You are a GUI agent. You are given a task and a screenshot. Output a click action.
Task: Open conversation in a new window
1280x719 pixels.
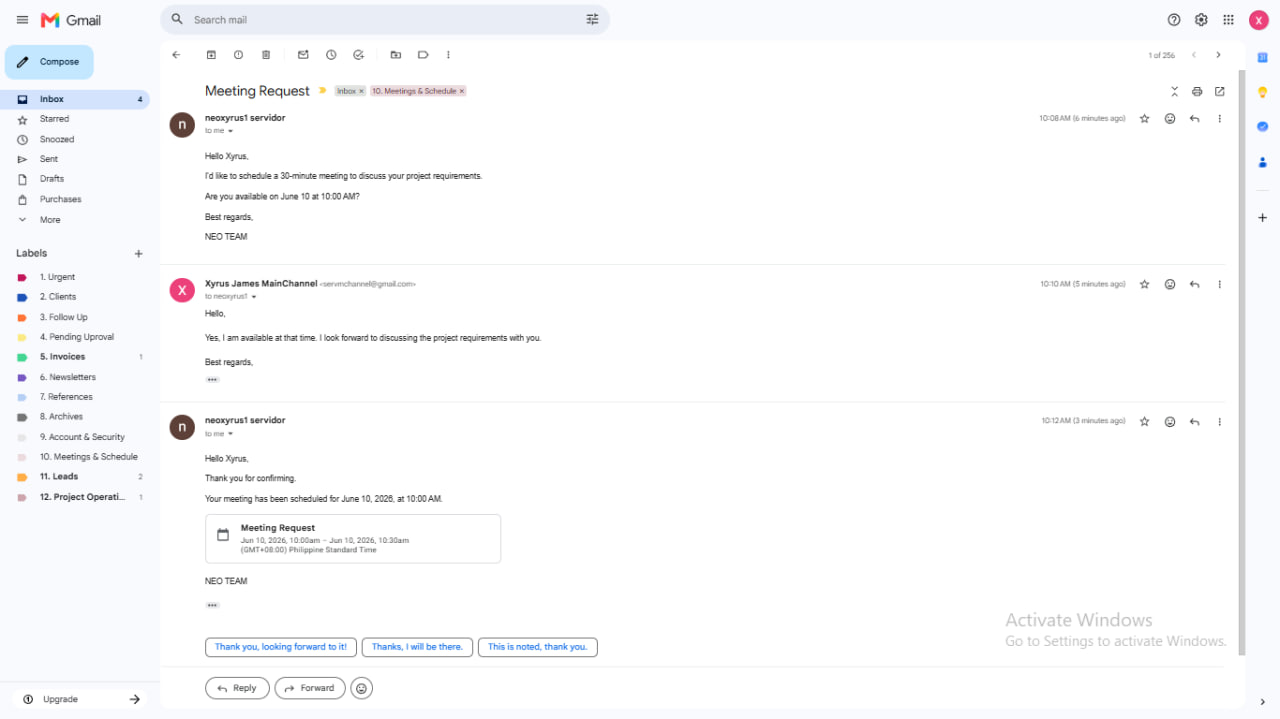pyautogui.click(x=1220, y=91)
